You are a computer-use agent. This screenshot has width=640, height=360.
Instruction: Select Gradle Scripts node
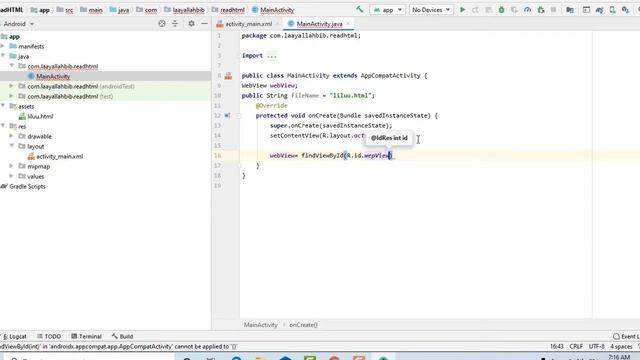click(x=27, y=186)
